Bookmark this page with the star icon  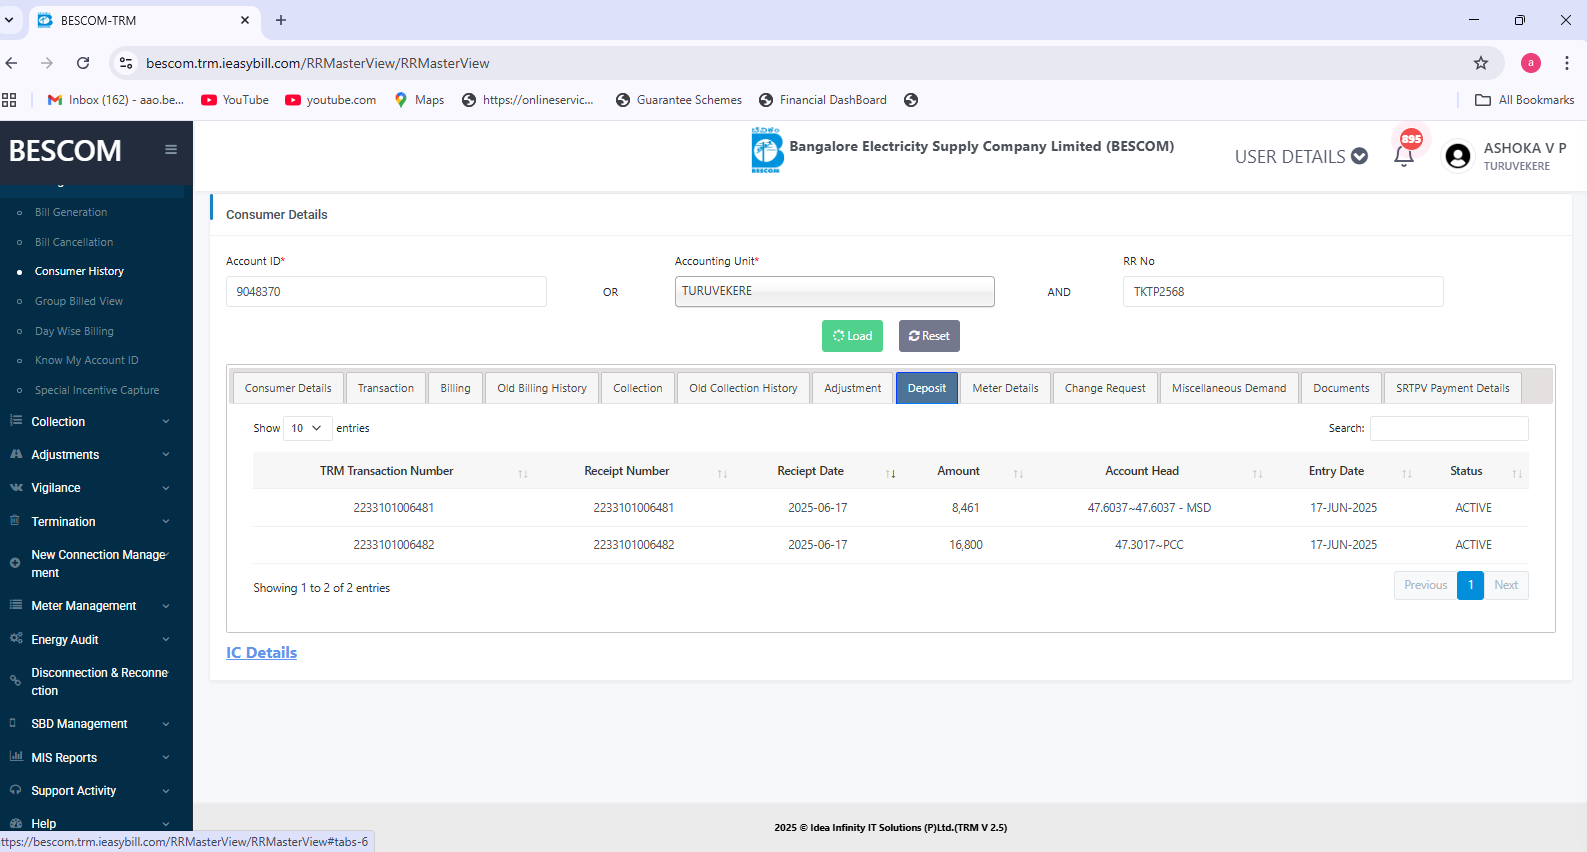coord(1481,63)
